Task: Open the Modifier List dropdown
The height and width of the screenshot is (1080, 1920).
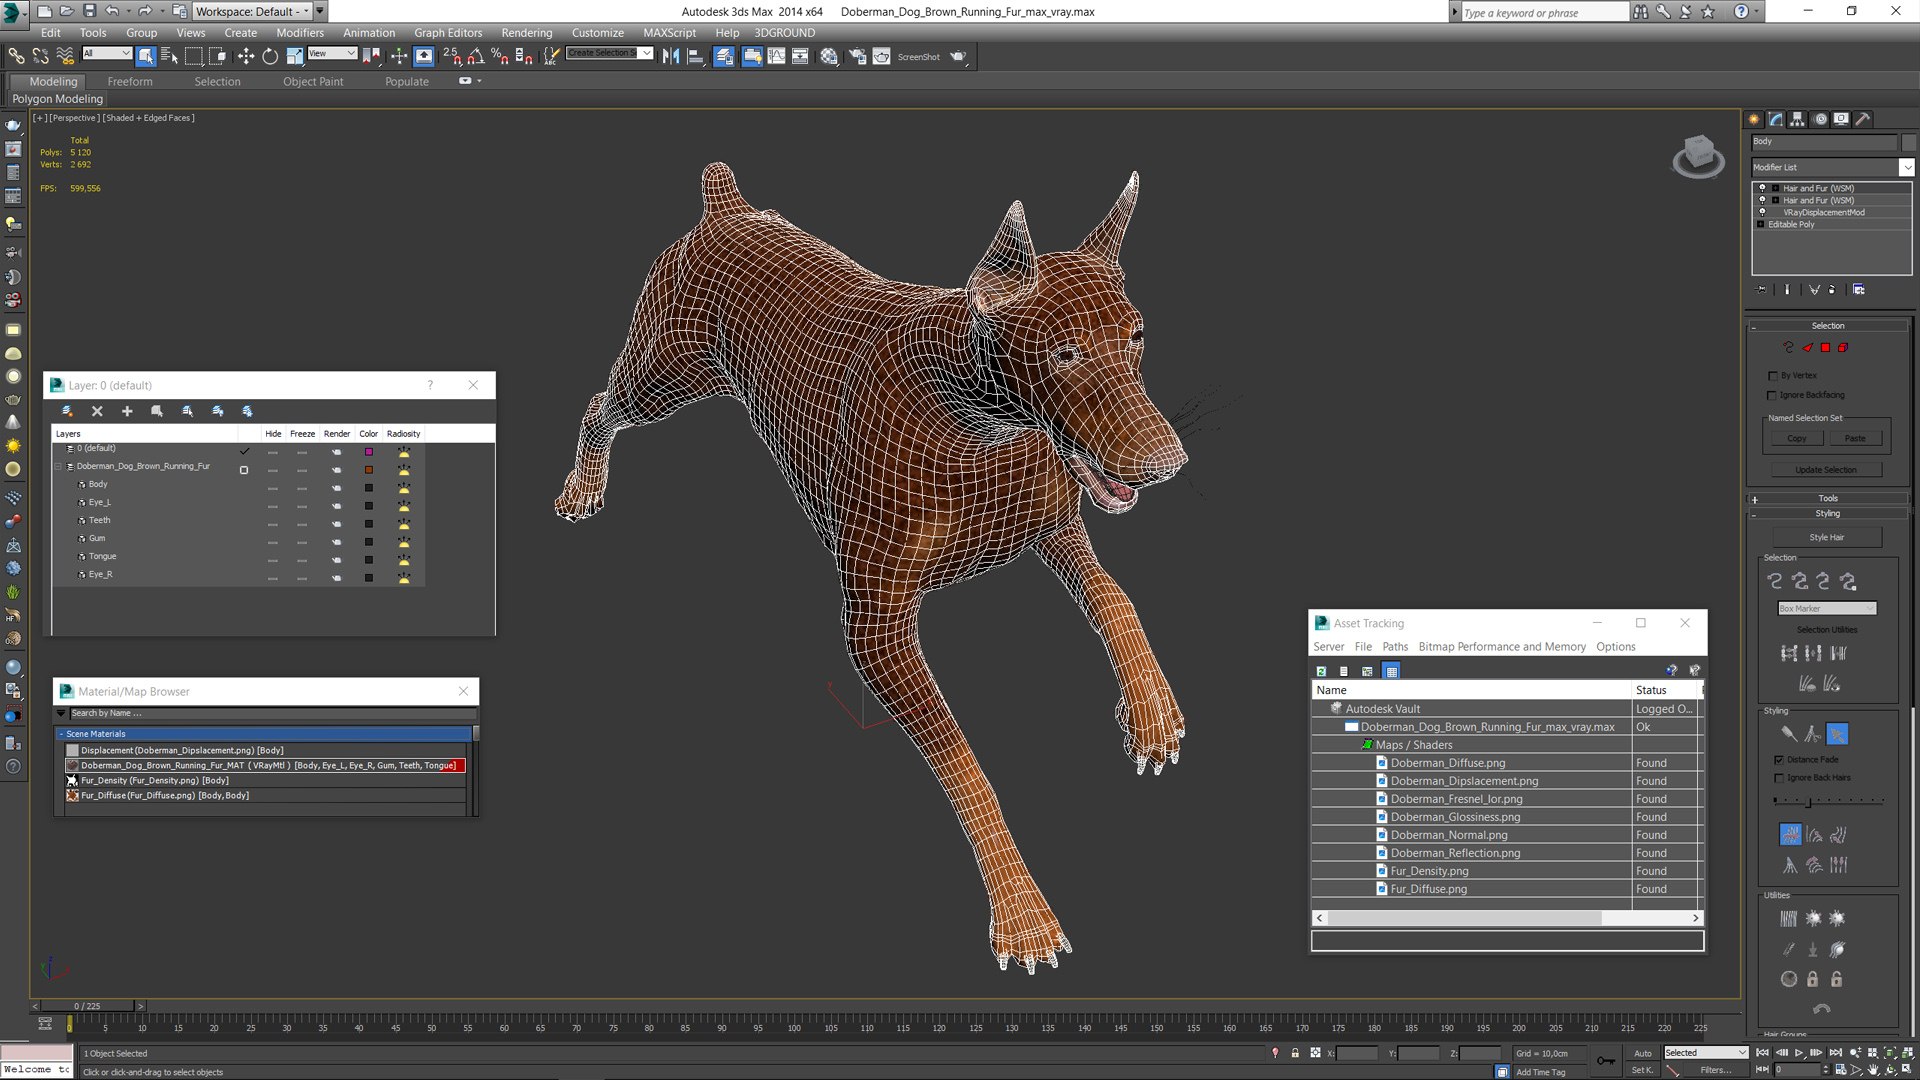Action: [1907, 167]
